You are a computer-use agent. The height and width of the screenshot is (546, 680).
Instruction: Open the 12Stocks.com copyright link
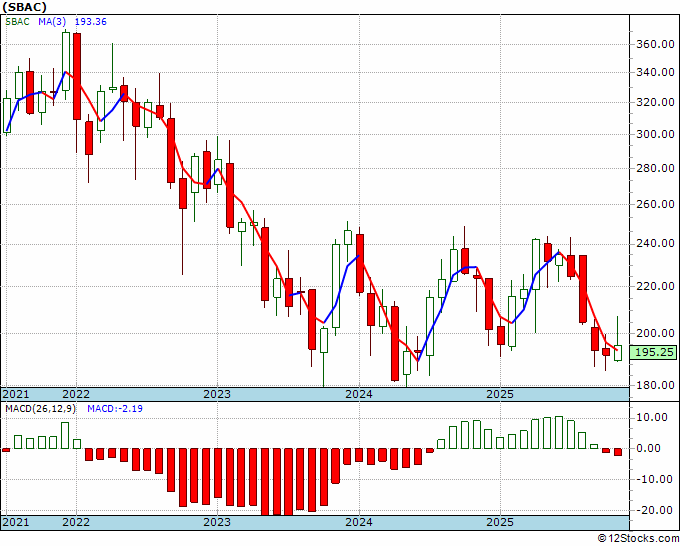coord(638,539)
